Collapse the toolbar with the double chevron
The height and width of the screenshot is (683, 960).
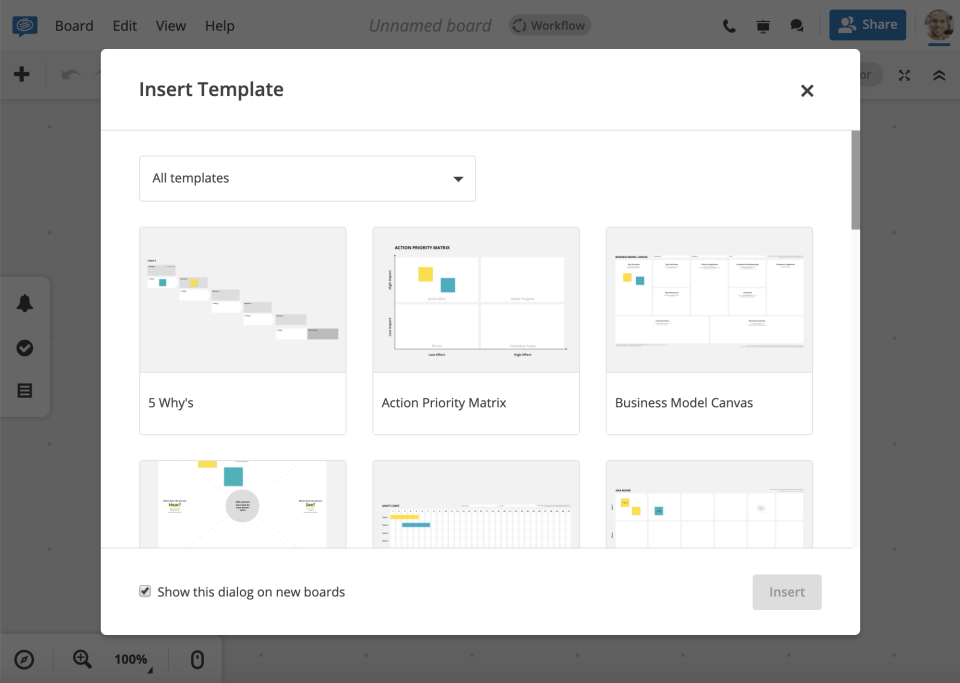click(940, 74)
